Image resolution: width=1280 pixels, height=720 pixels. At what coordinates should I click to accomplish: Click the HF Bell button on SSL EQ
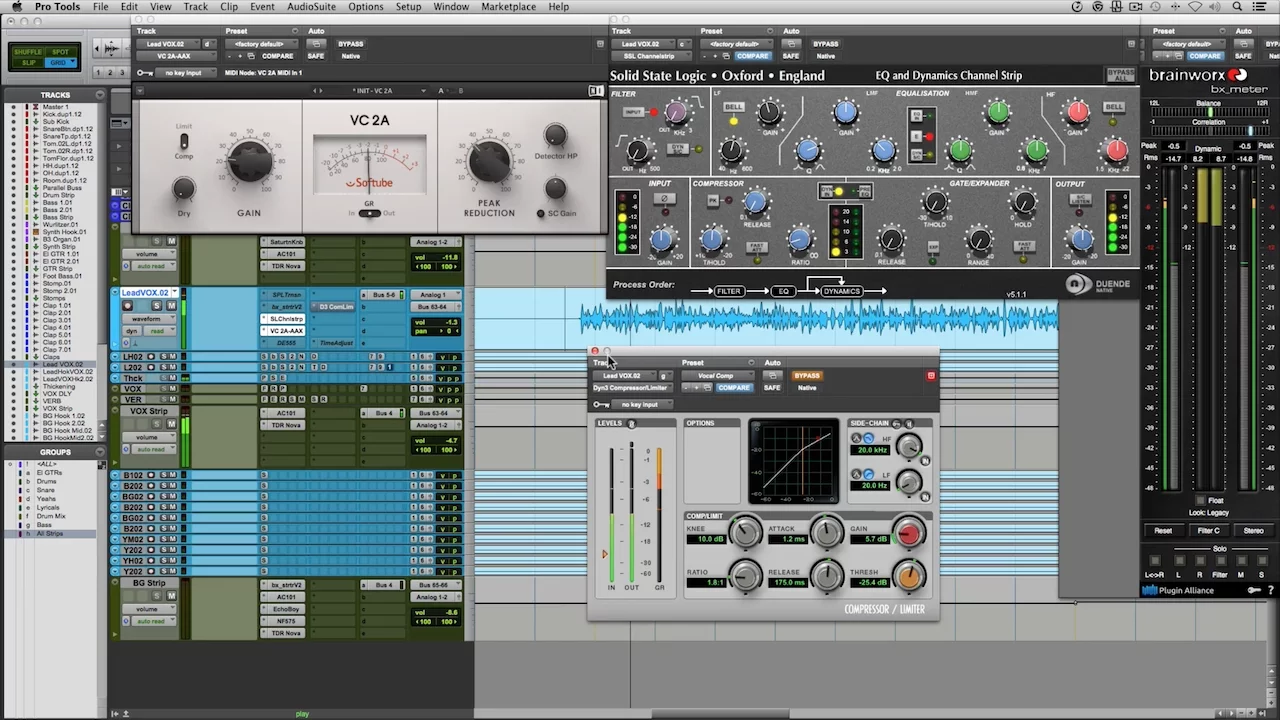(x=1114, y=107)
